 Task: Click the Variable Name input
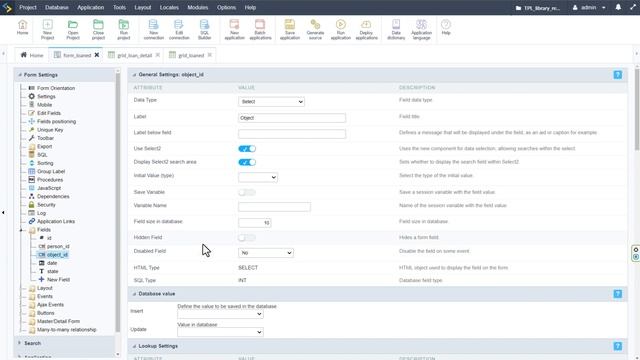(274, 207)
